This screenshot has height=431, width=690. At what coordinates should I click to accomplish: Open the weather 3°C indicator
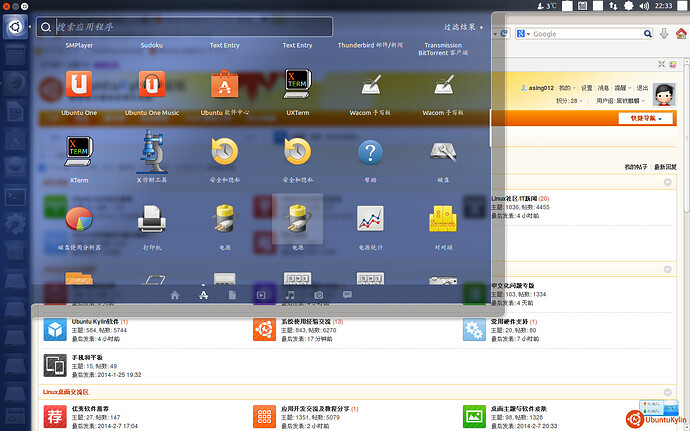(547, 6)
